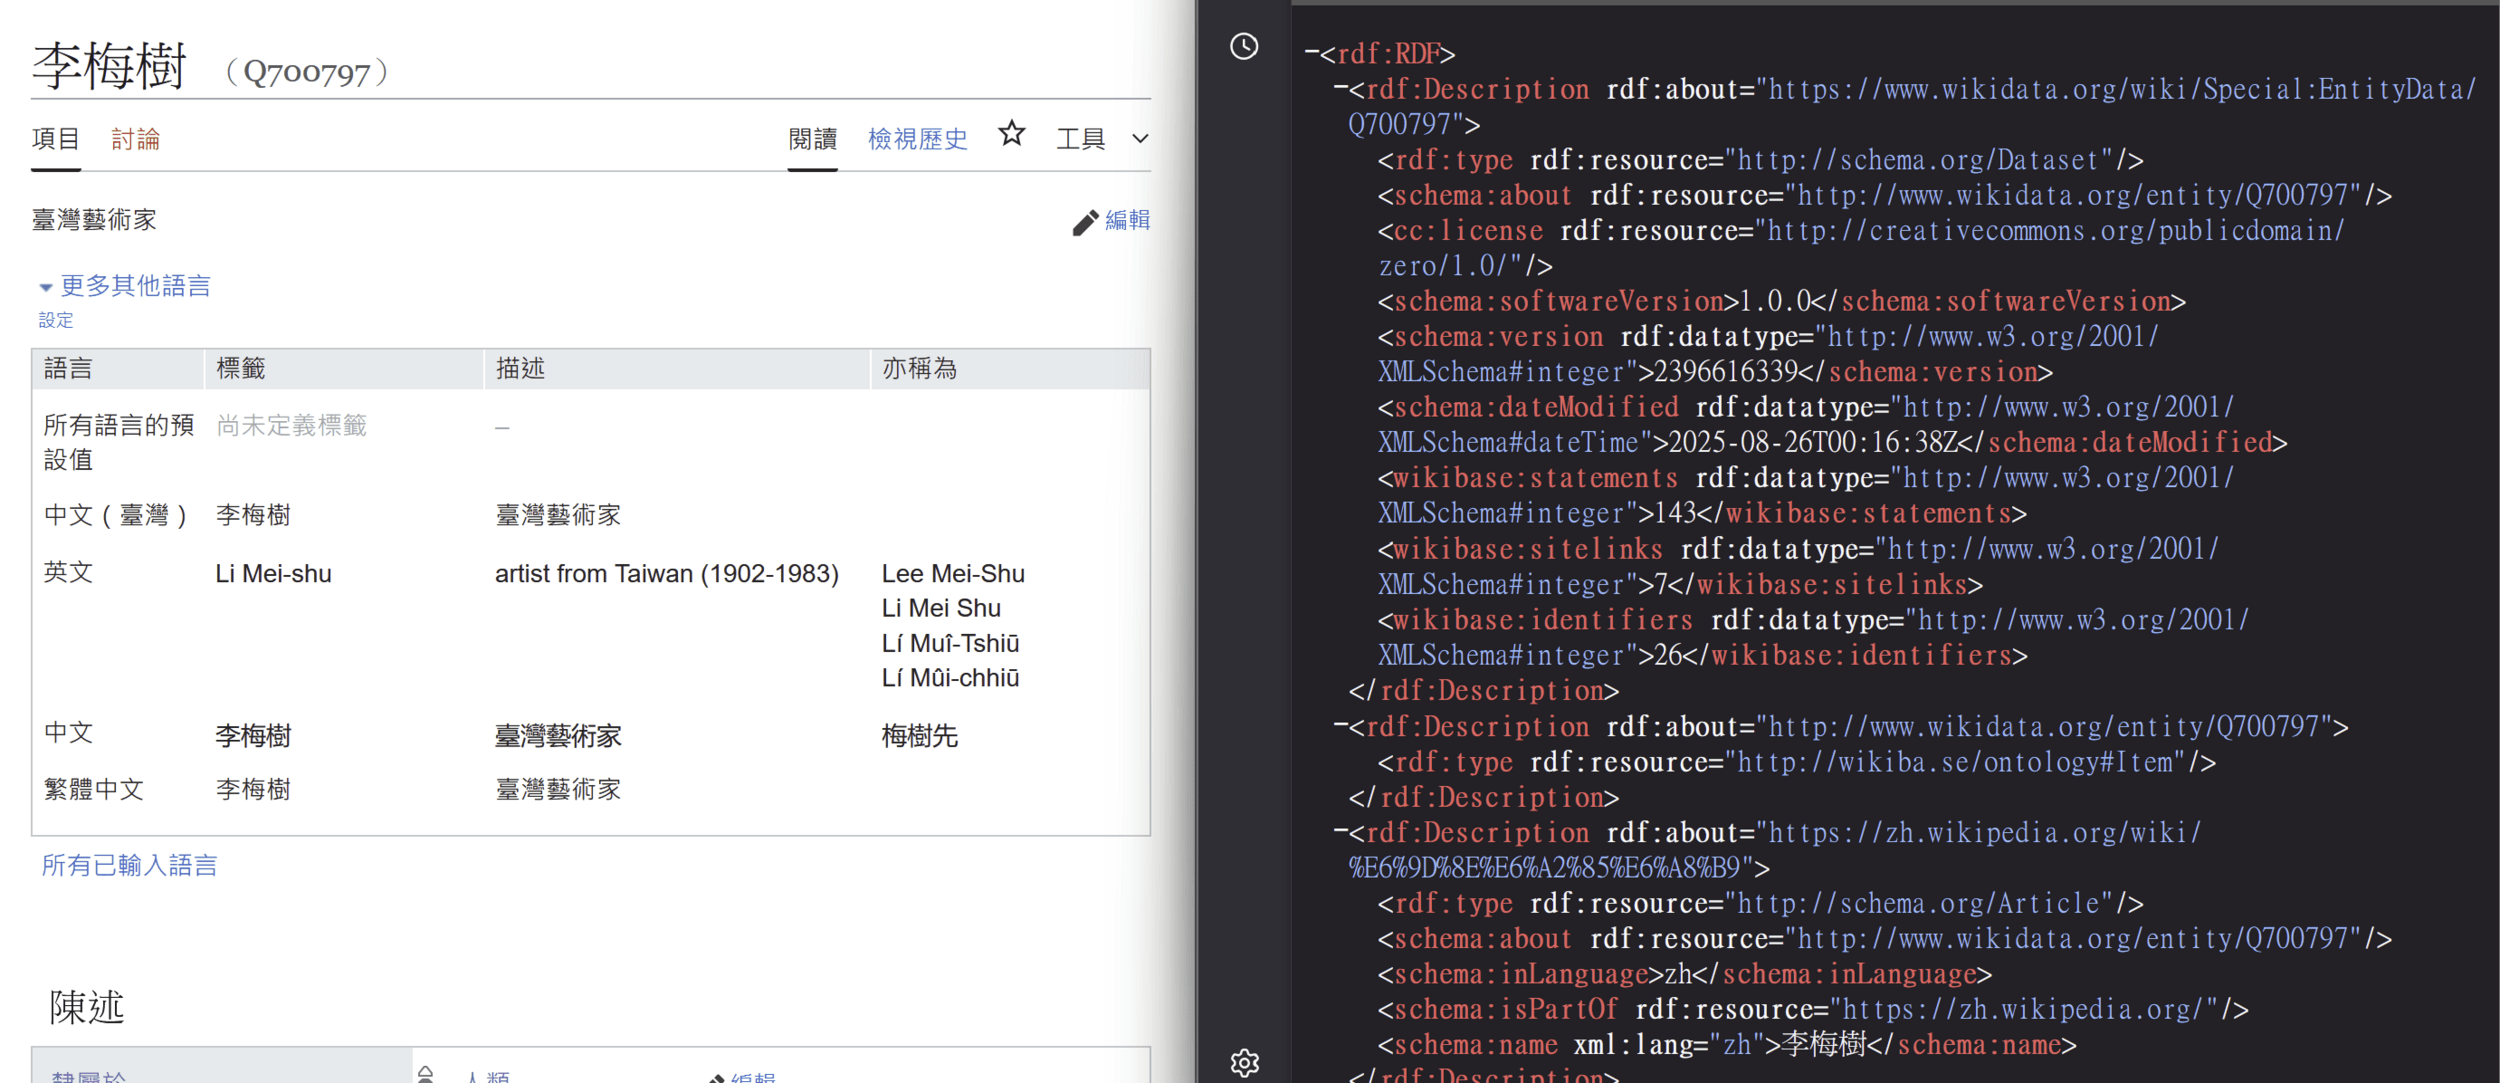Open the 檢視歷史 view history tab
Image resolution: width=2500 pixels, height=1083 pixels.
coord(917,139)
